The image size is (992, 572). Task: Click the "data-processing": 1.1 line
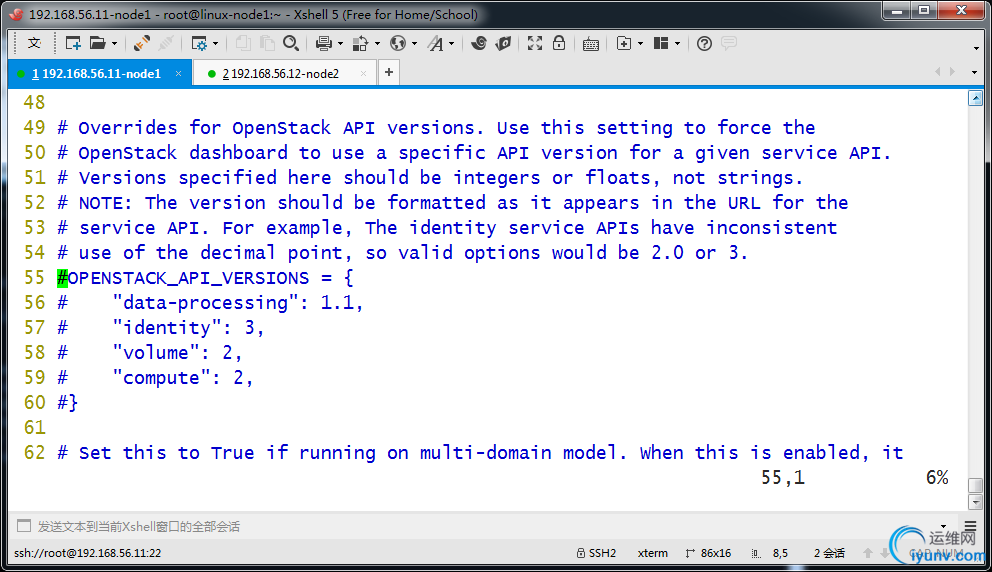pyautogui.click(x=211, y=302)
